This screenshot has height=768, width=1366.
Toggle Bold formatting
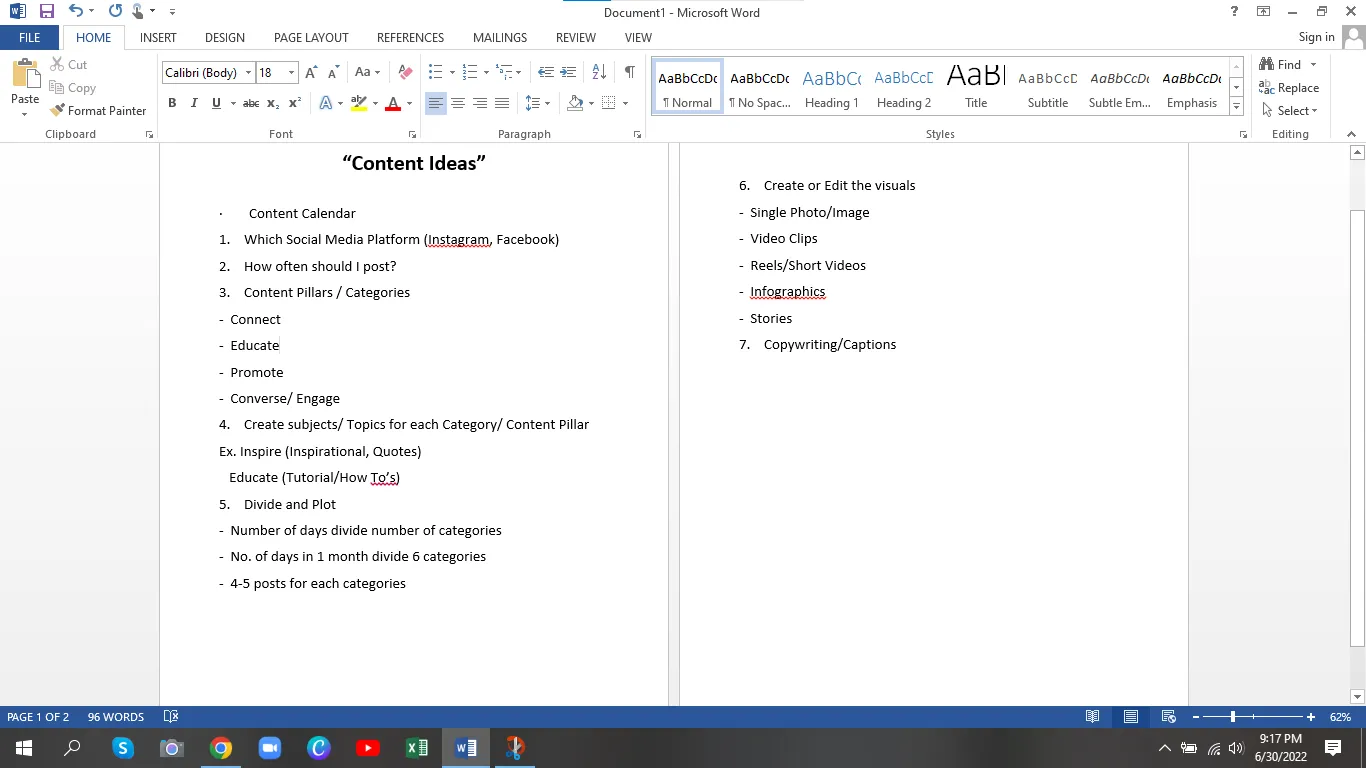[172, 103]
